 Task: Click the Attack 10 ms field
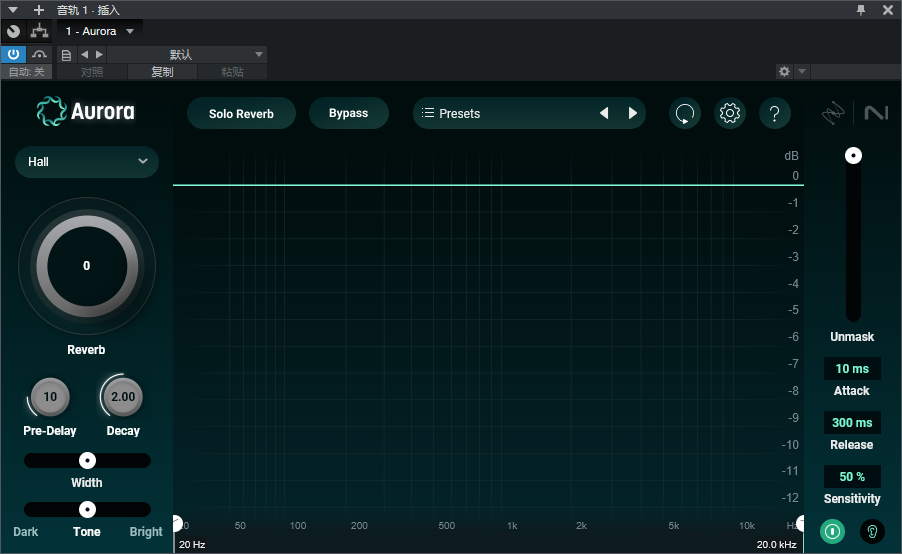pyautogui.click(x=852, y=369)
